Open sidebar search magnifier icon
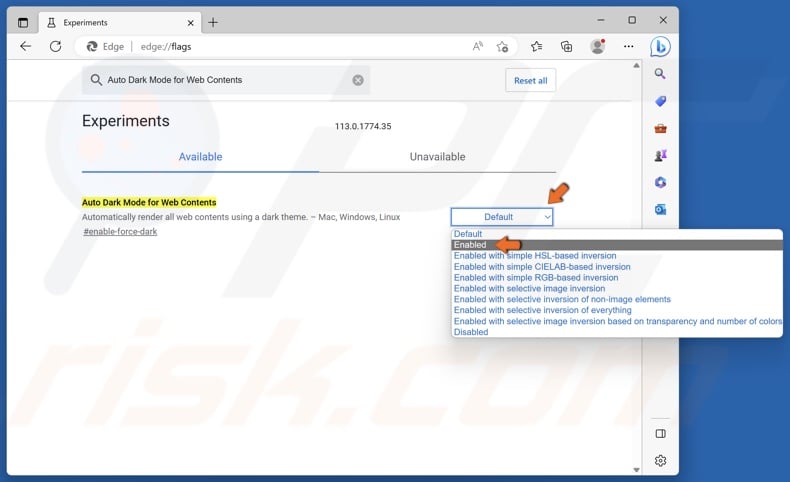Screen dimensions: 790x482 660,74
